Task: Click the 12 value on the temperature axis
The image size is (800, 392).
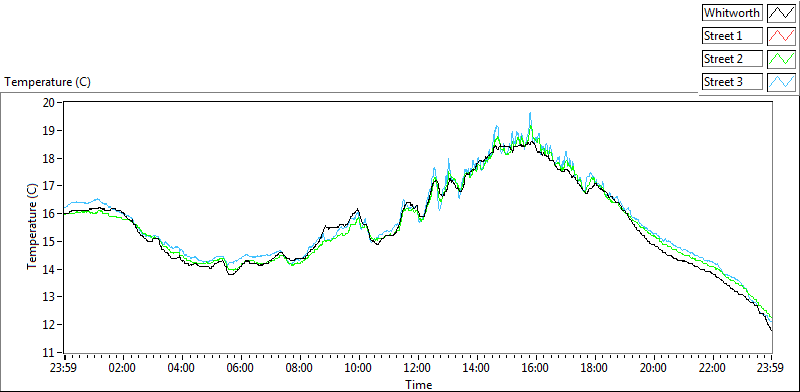Action: click(x=48, y=325)
